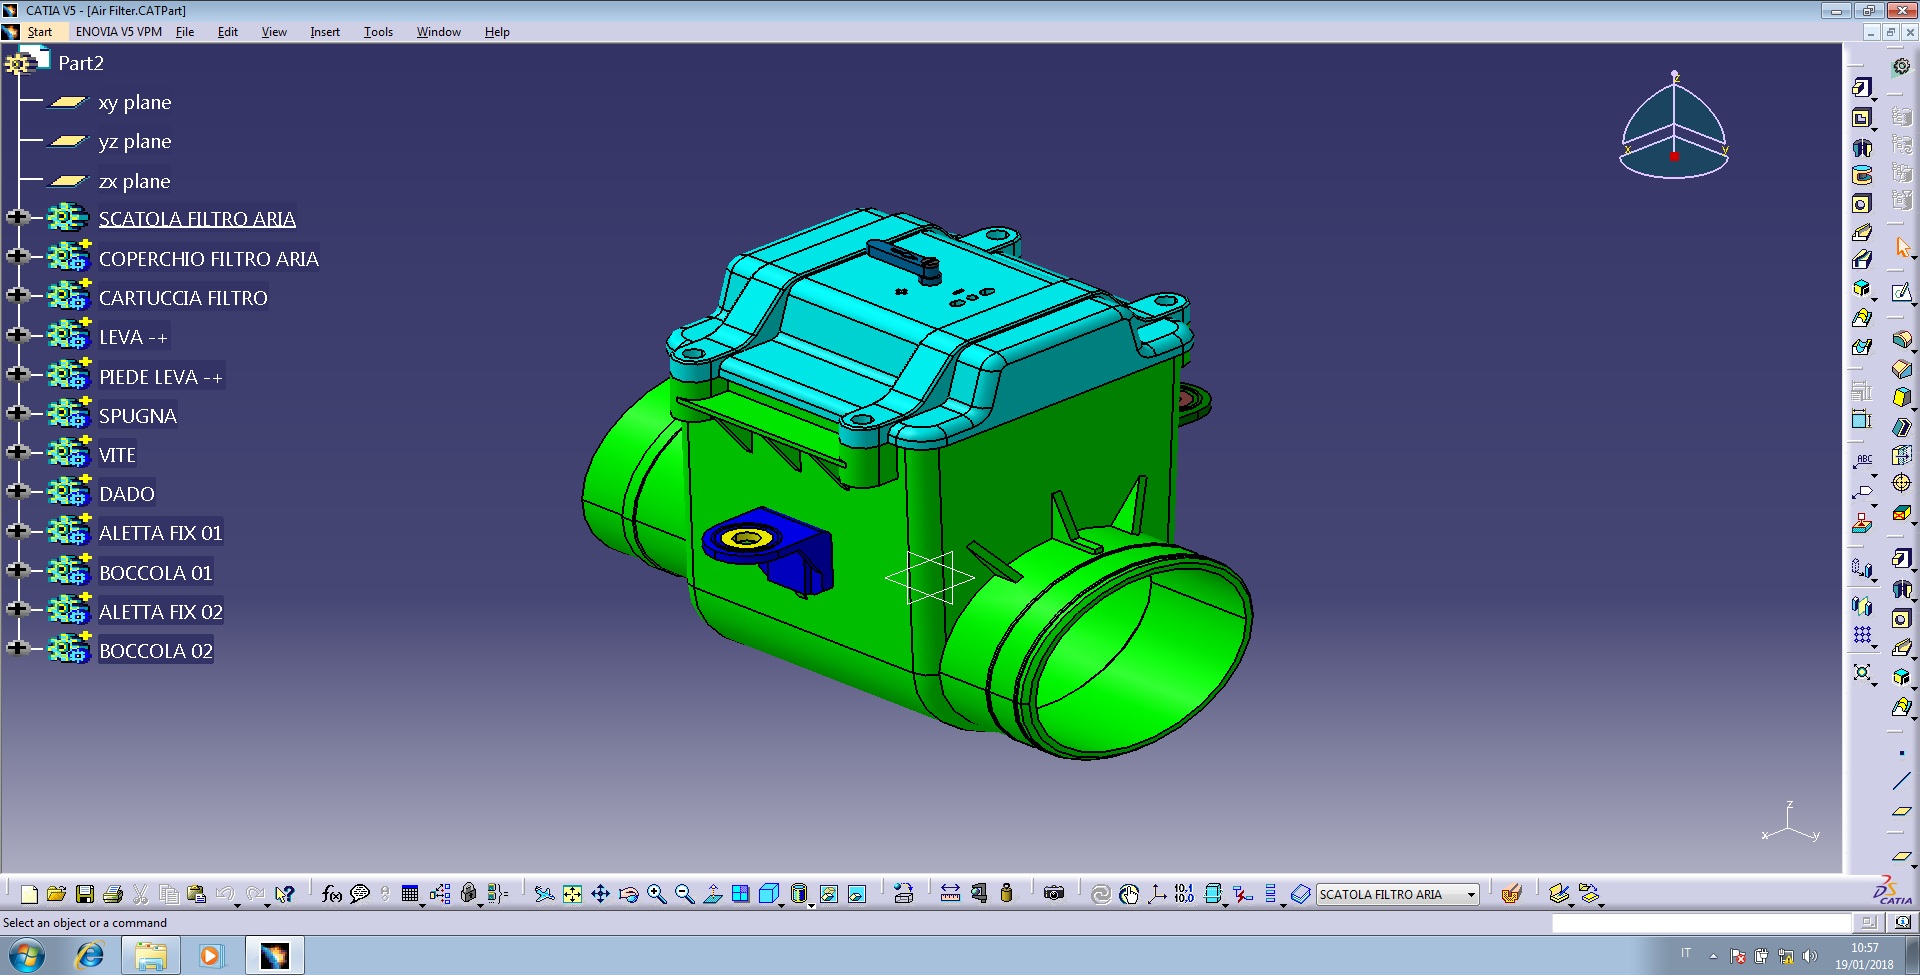Select the yz plane in tree

pos(135,142)
